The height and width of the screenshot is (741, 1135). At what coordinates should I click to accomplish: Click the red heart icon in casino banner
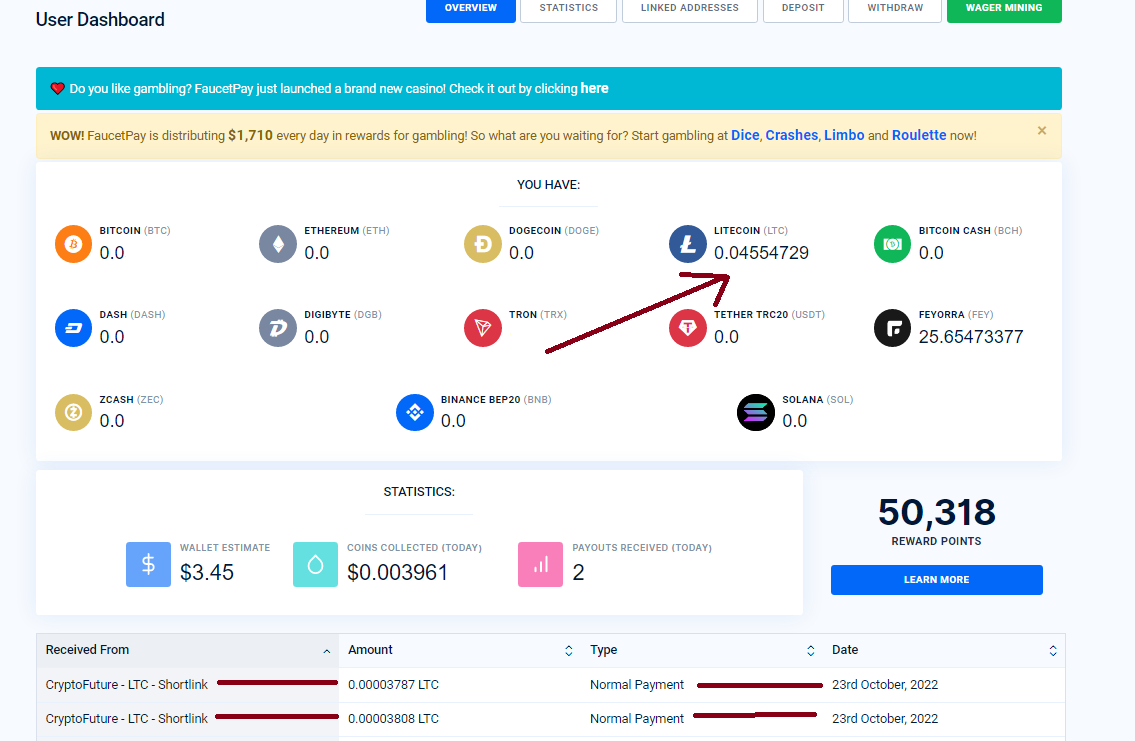(x=58, y=88)
